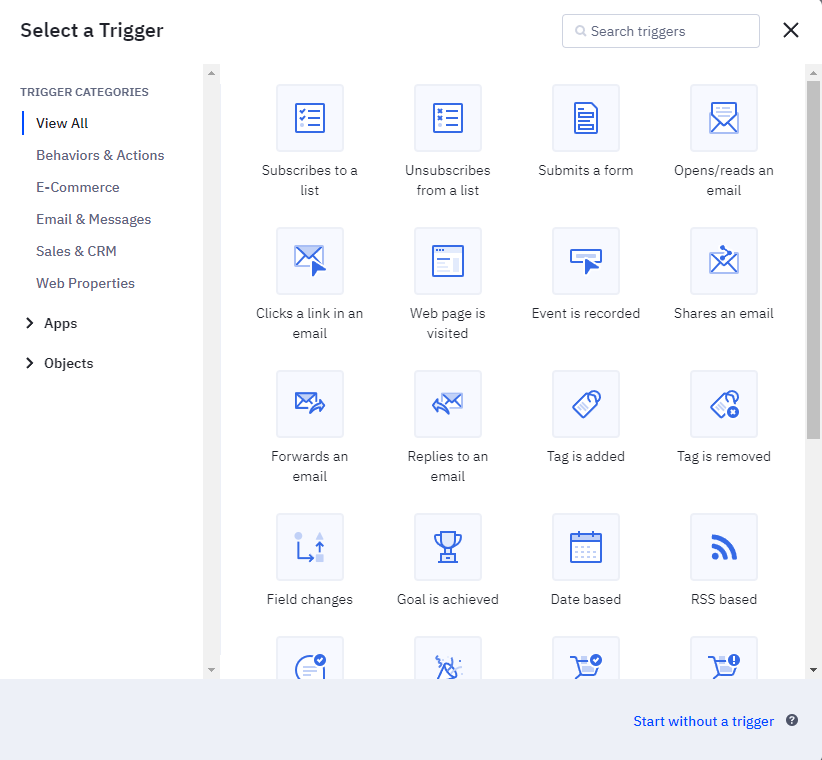Image resolution: width=822 pixels, height=760 pixels.
Task: Click the "Clicks a link in an email" label
Action: click(310, 323)
